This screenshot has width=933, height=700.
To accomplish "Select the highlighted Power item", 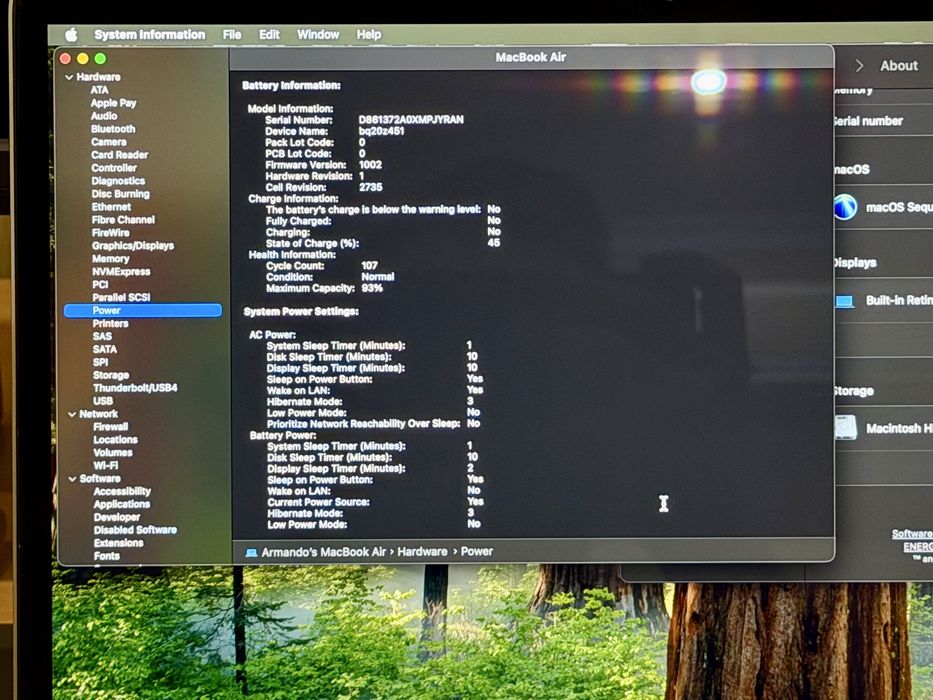I will (143, 311).
